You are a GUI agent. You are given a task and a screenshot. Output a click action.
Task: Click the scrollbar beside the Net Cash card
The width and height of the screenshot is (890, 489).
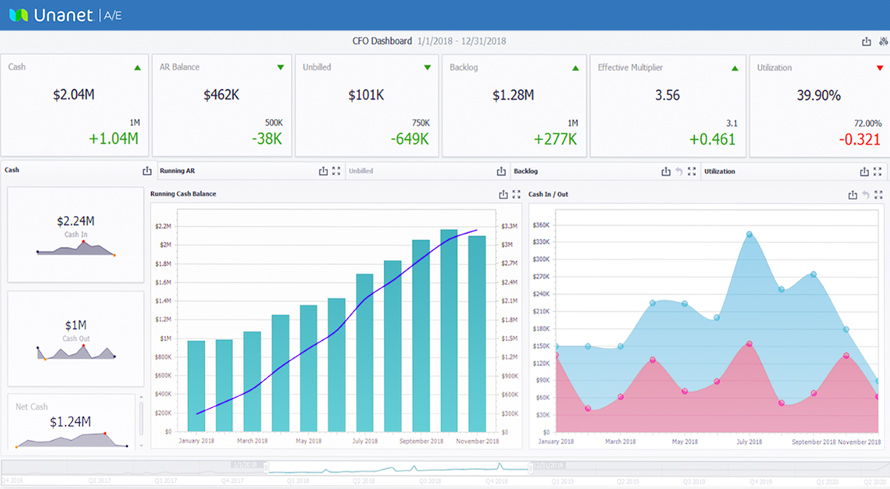[141, 420]
